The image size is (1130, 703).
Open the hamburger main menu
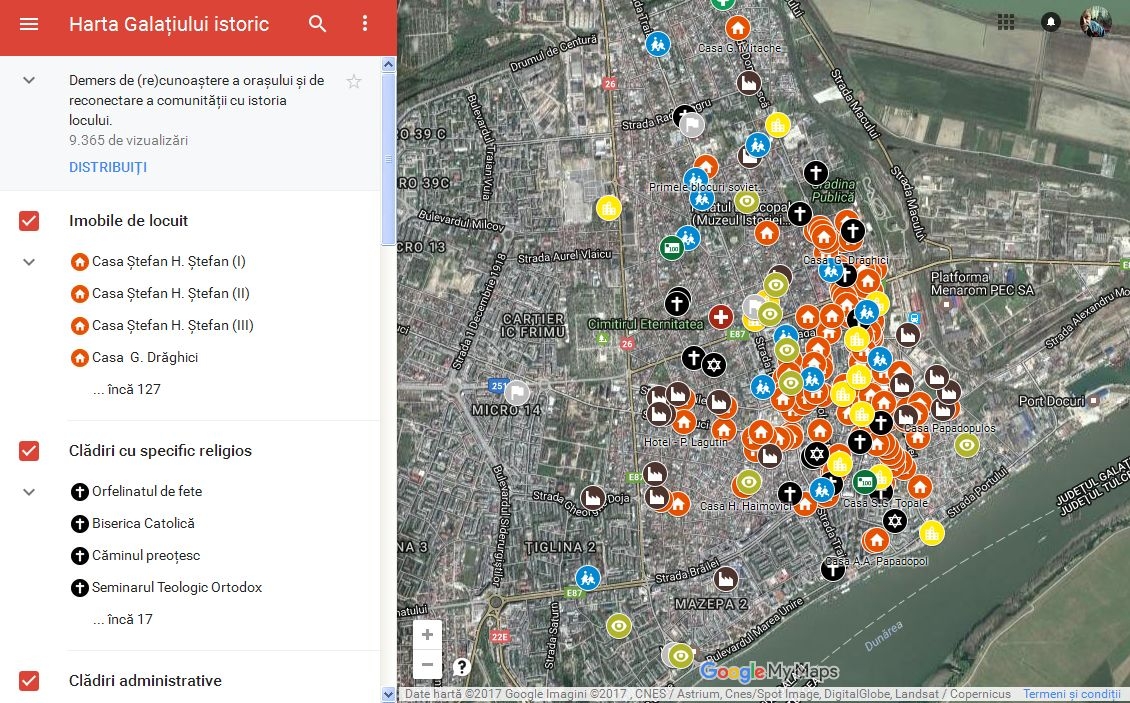point(29,24)
